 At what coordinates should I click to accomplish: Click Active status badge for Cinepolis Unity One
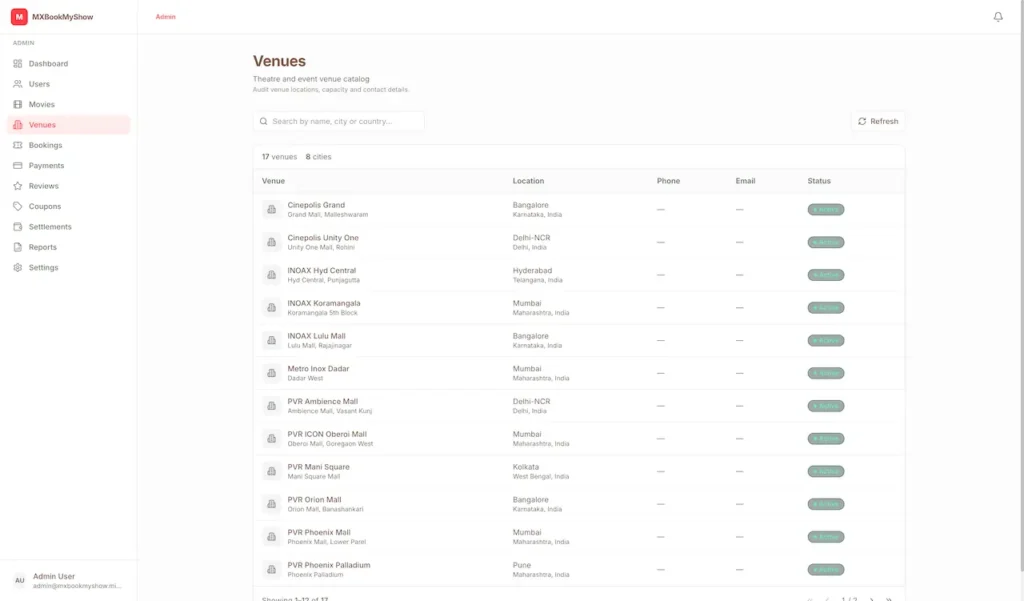click(x=825, y=242)
